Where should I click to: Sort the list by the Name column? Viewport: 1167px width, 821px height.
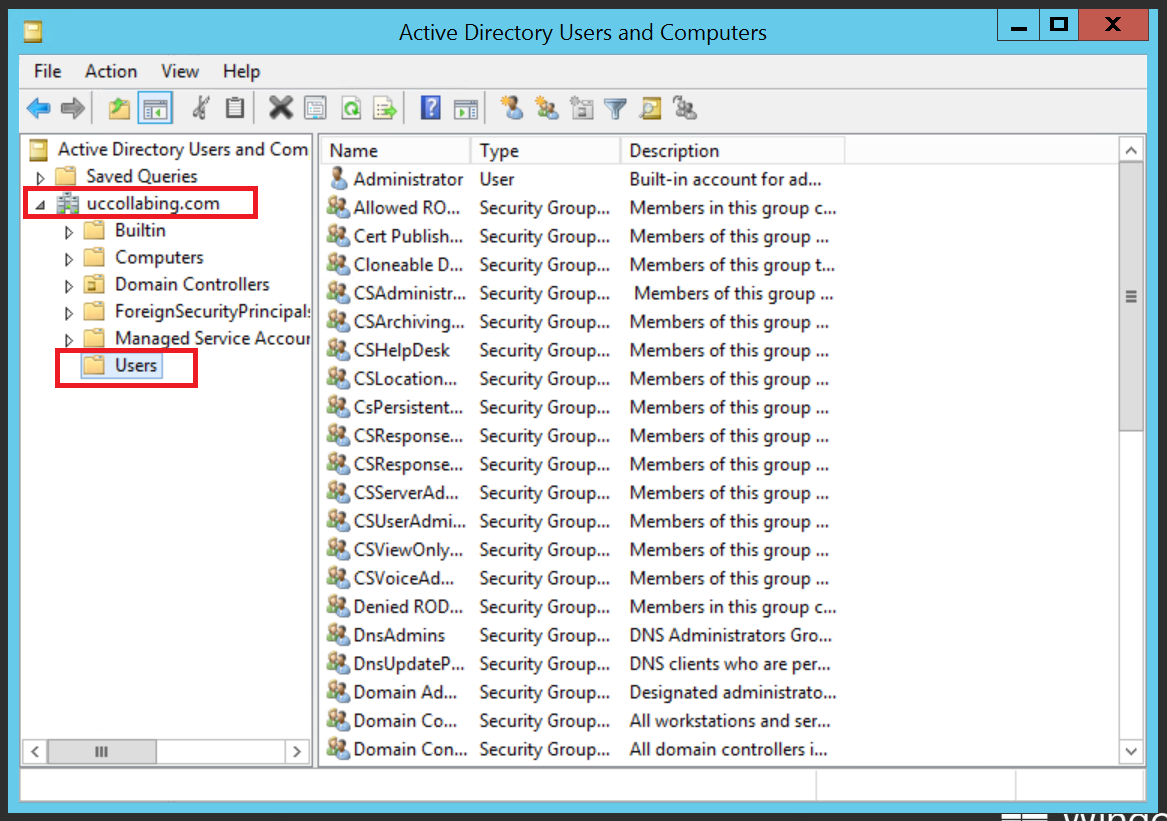[x=396, y=150]
